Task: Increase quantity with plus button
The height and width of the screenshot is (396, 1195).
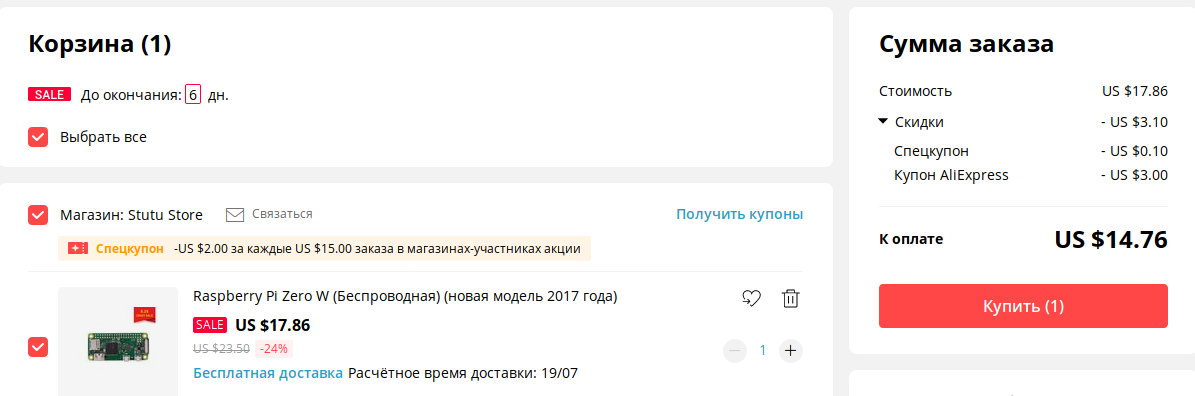Action: click(790, 350)
